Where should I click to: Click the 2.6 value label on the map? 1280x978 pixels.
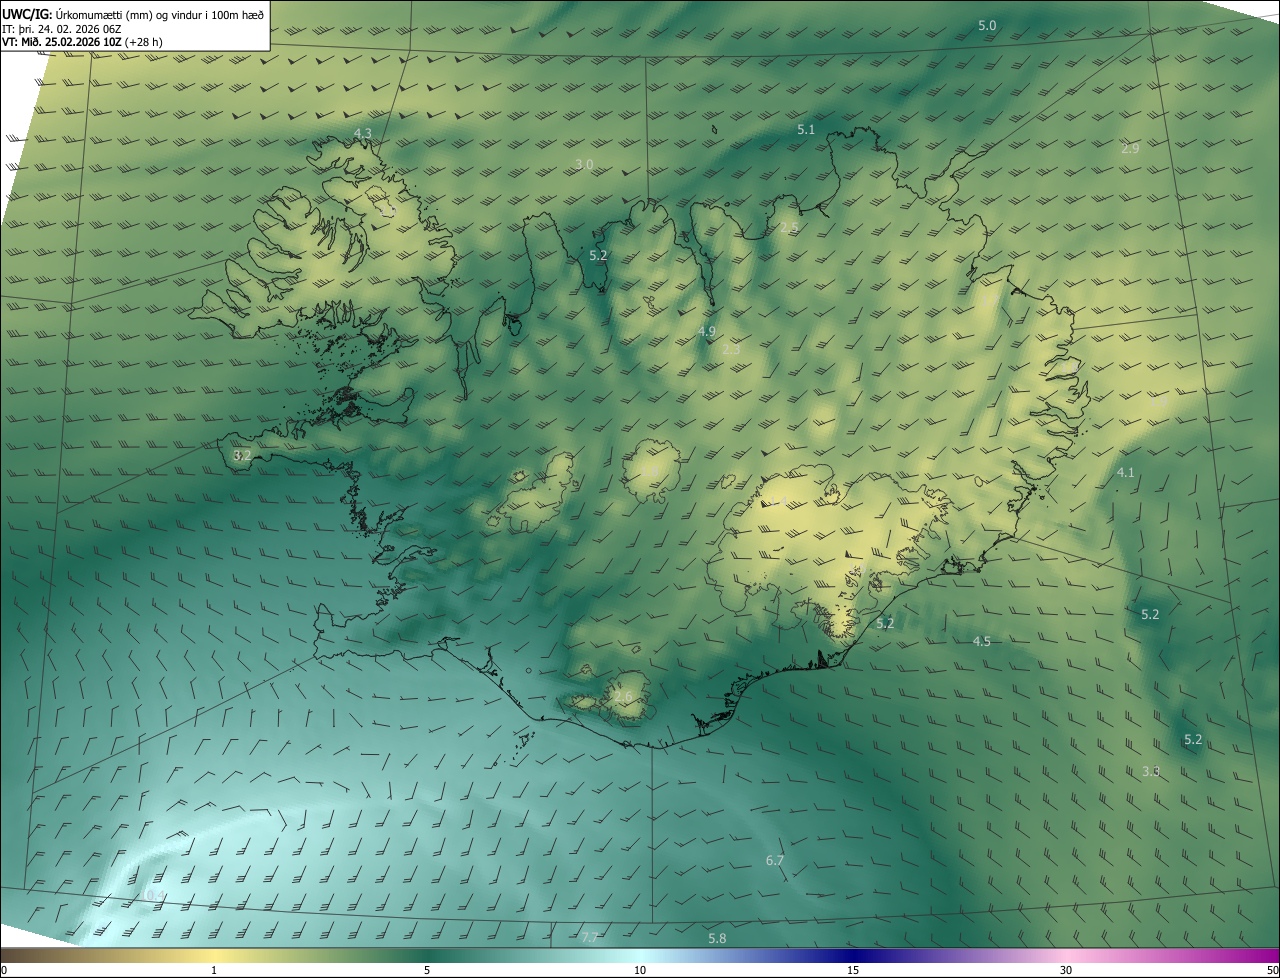(624, 696)
